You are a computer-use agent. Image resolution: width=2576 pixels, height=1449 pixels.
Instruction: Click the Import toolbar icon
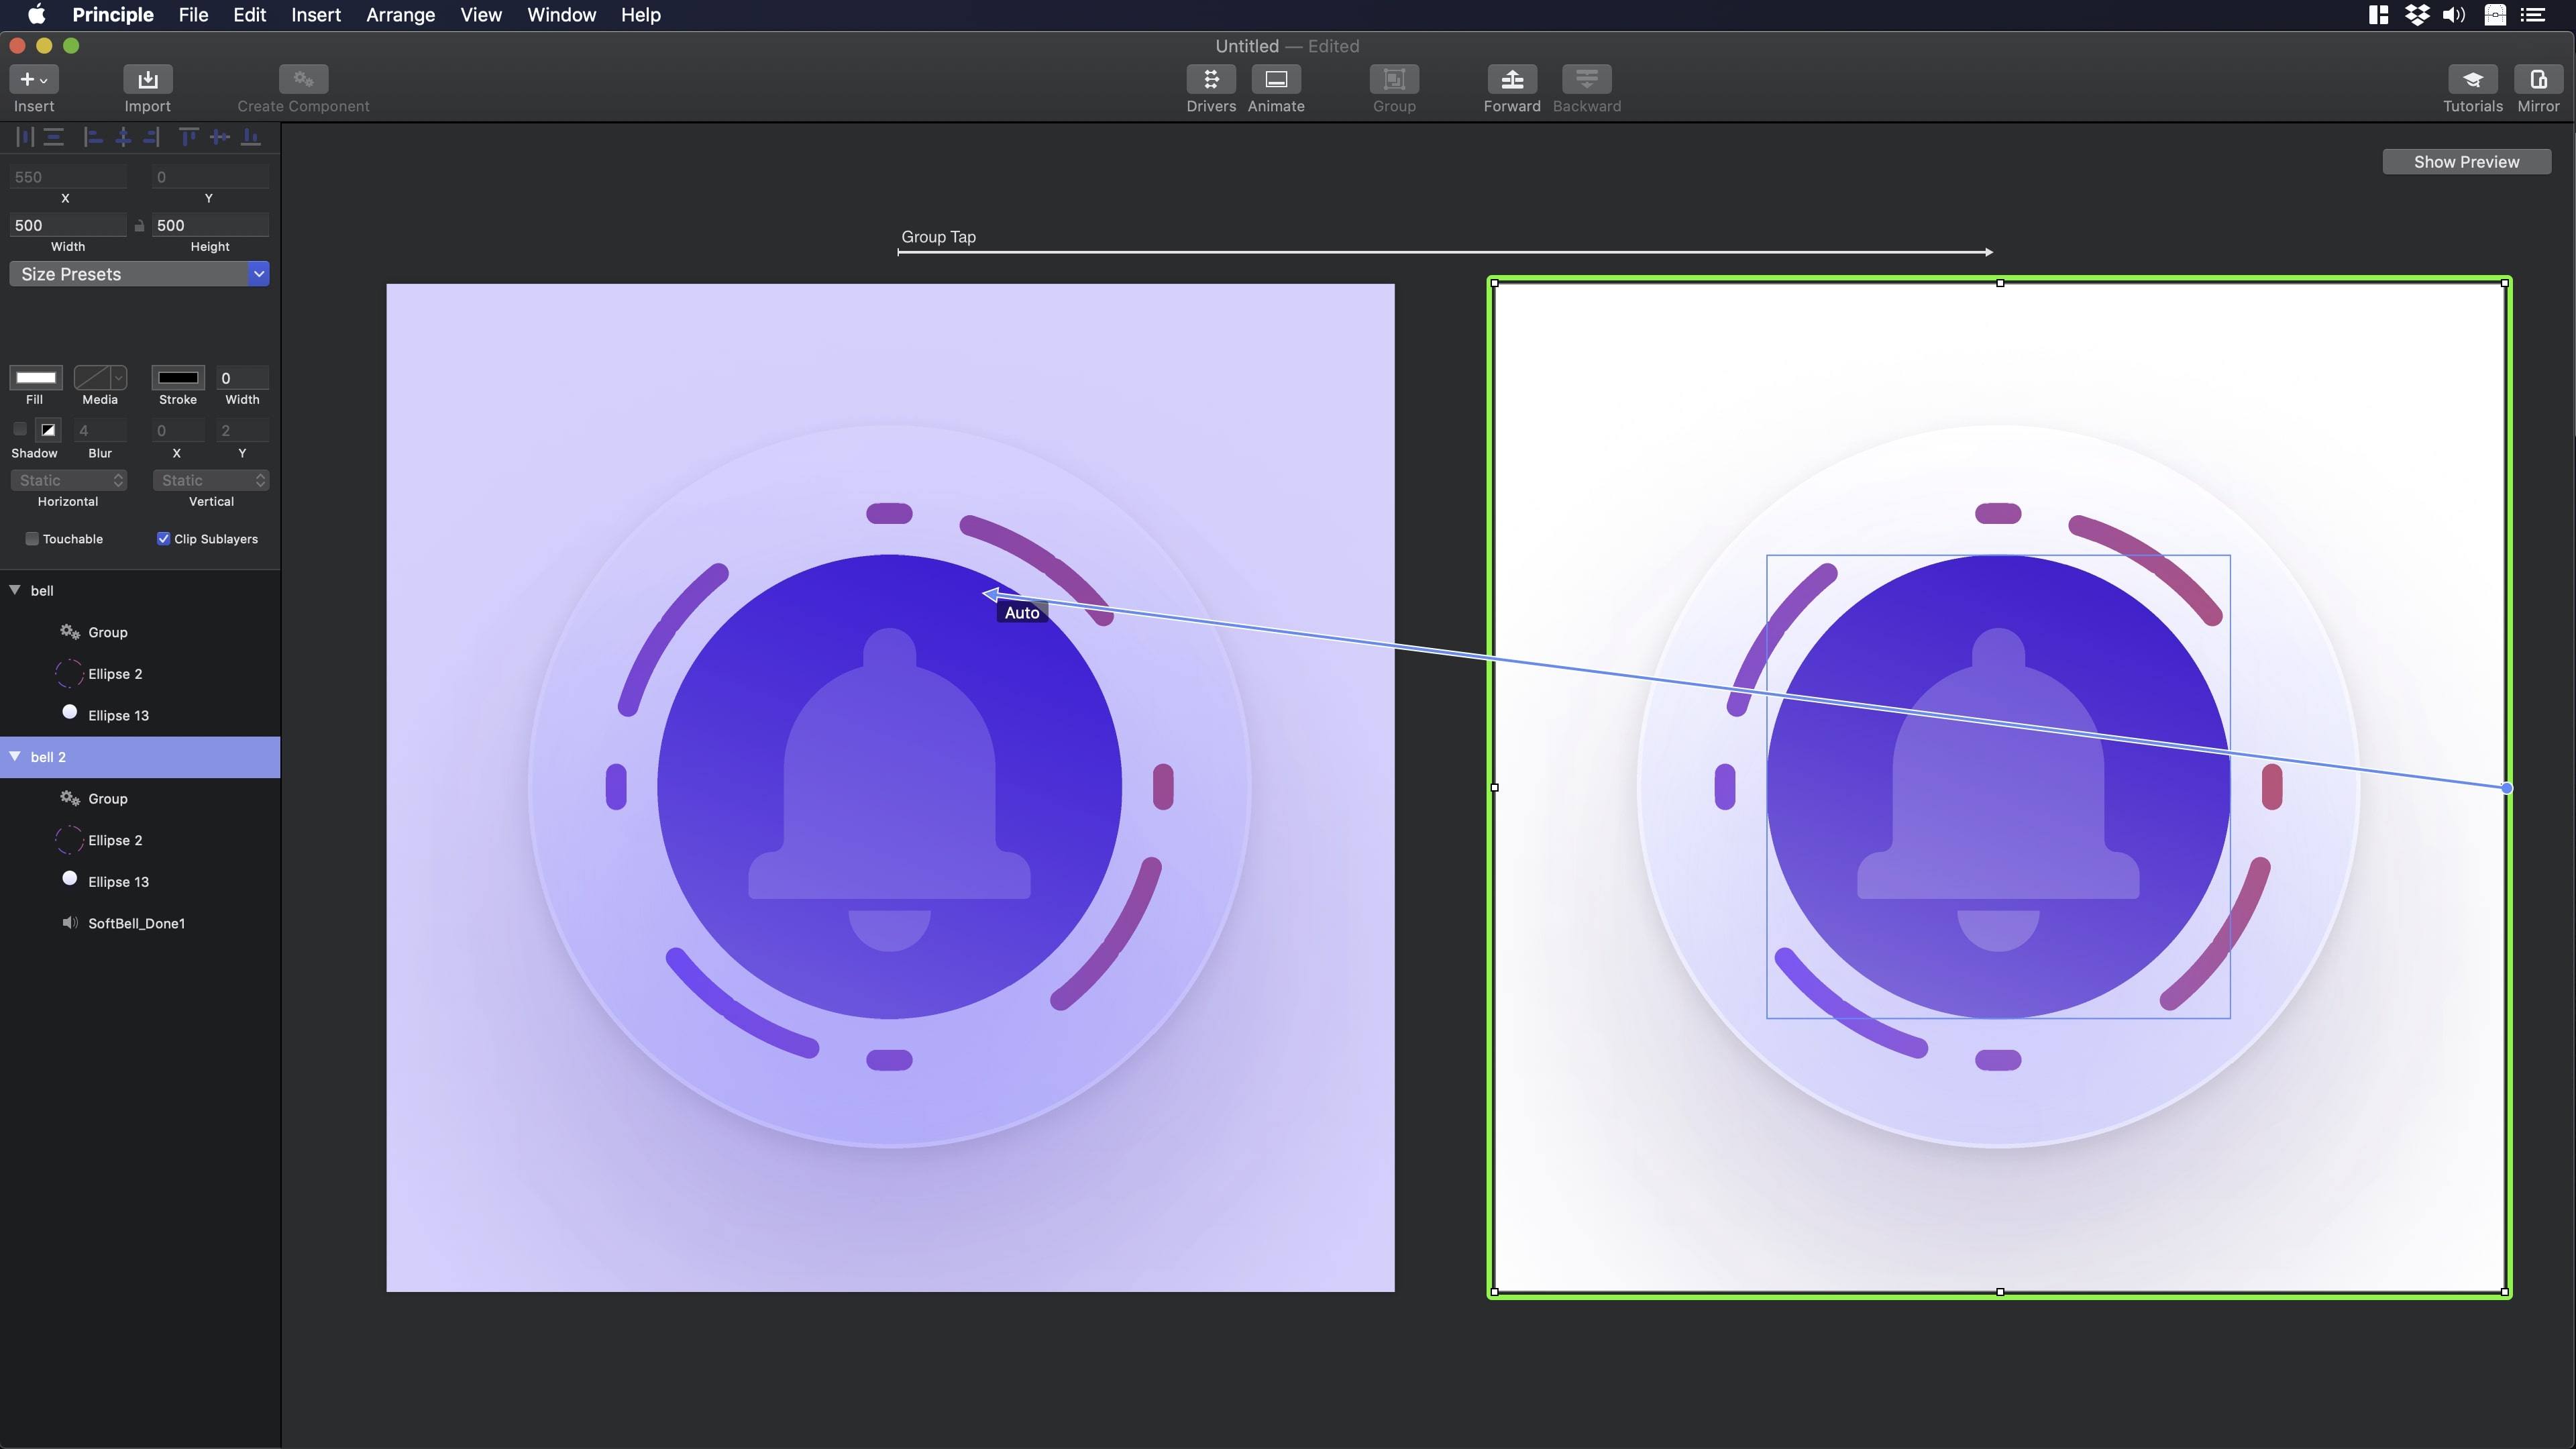pos(147,80)
